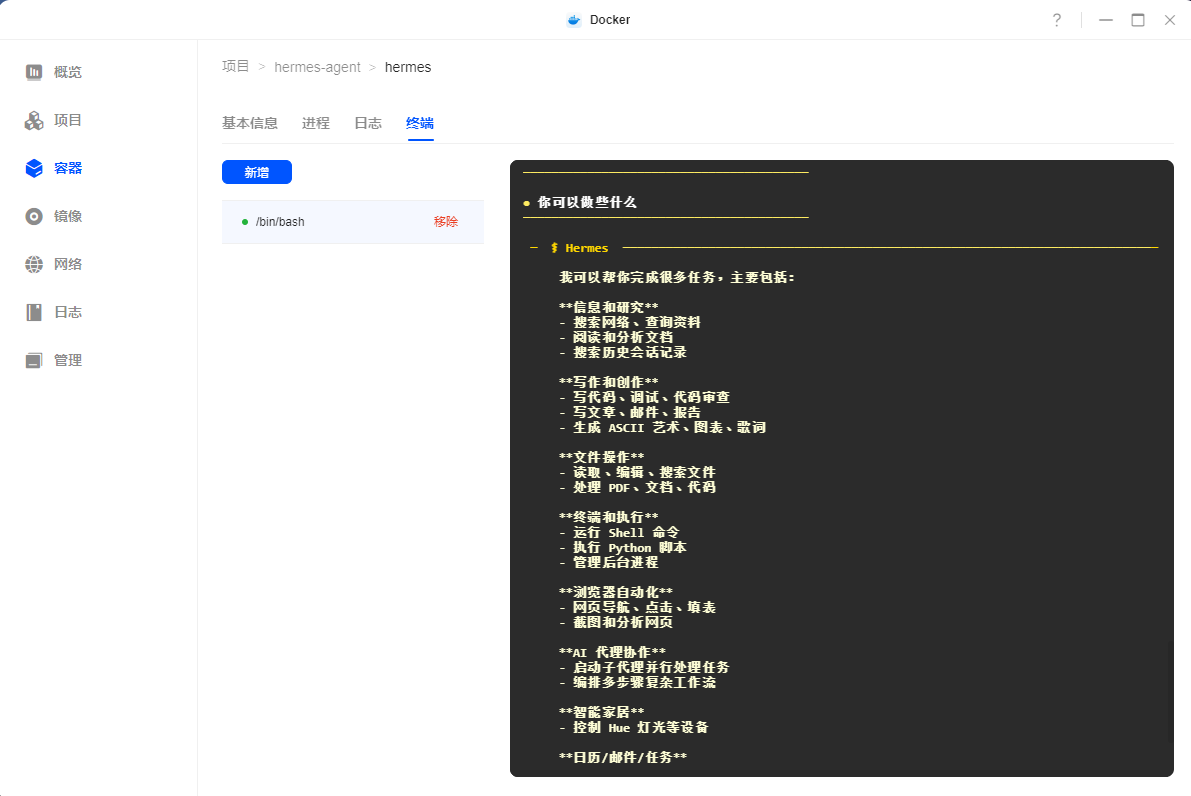Screen dimensions: 1191x796
Task: Click the **AI 代理协作** heading
Action: 612,652
